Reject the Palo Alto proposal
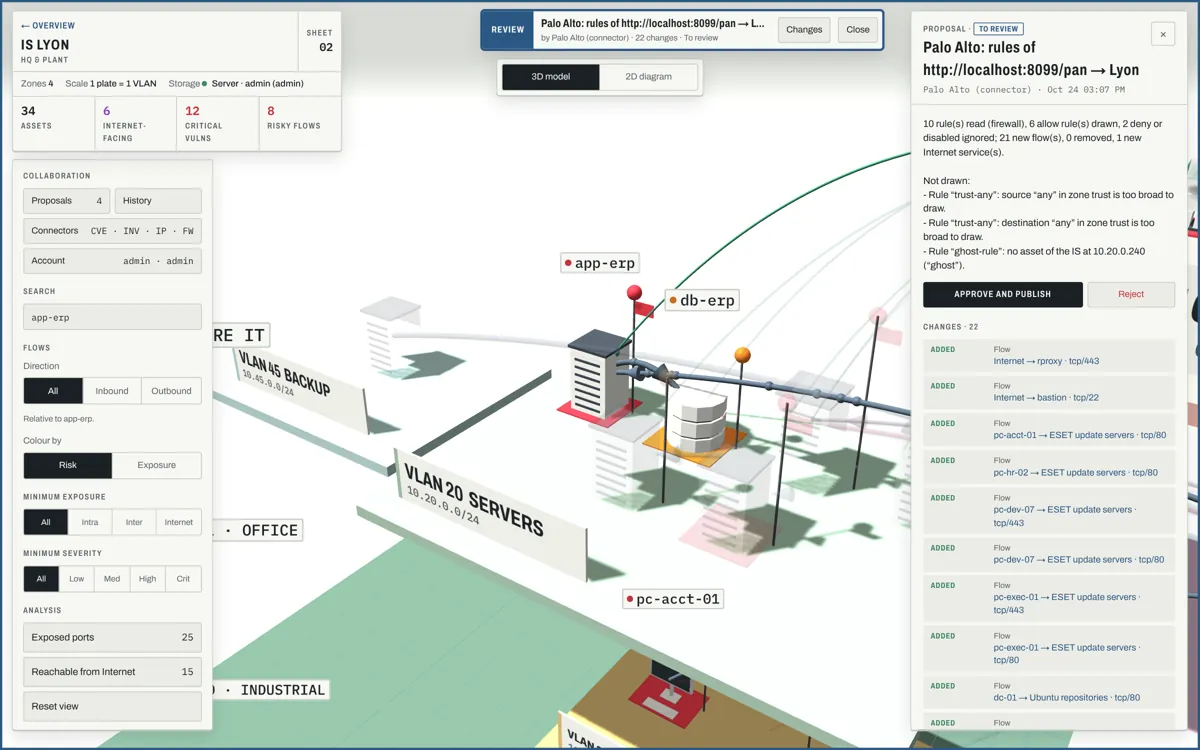Viewport: 1200px width, 750px height. pyautogui.click(x=1131, y=295)
